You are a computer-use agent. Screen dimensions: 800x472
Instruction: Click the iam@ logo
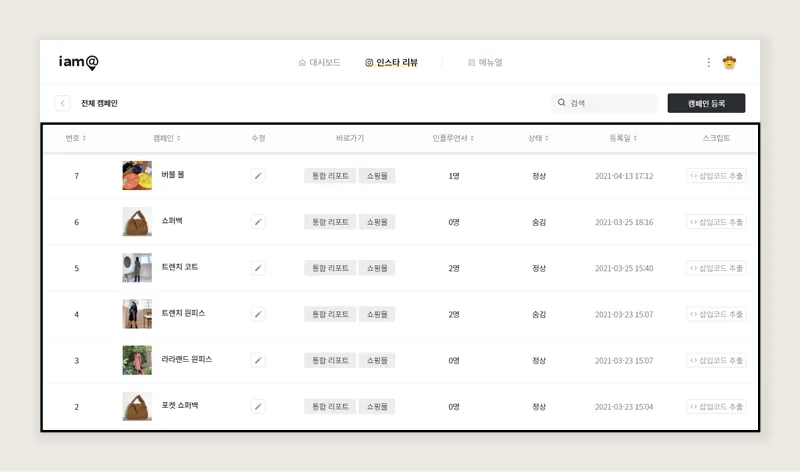pyautogui.click(x=78, y=62)
